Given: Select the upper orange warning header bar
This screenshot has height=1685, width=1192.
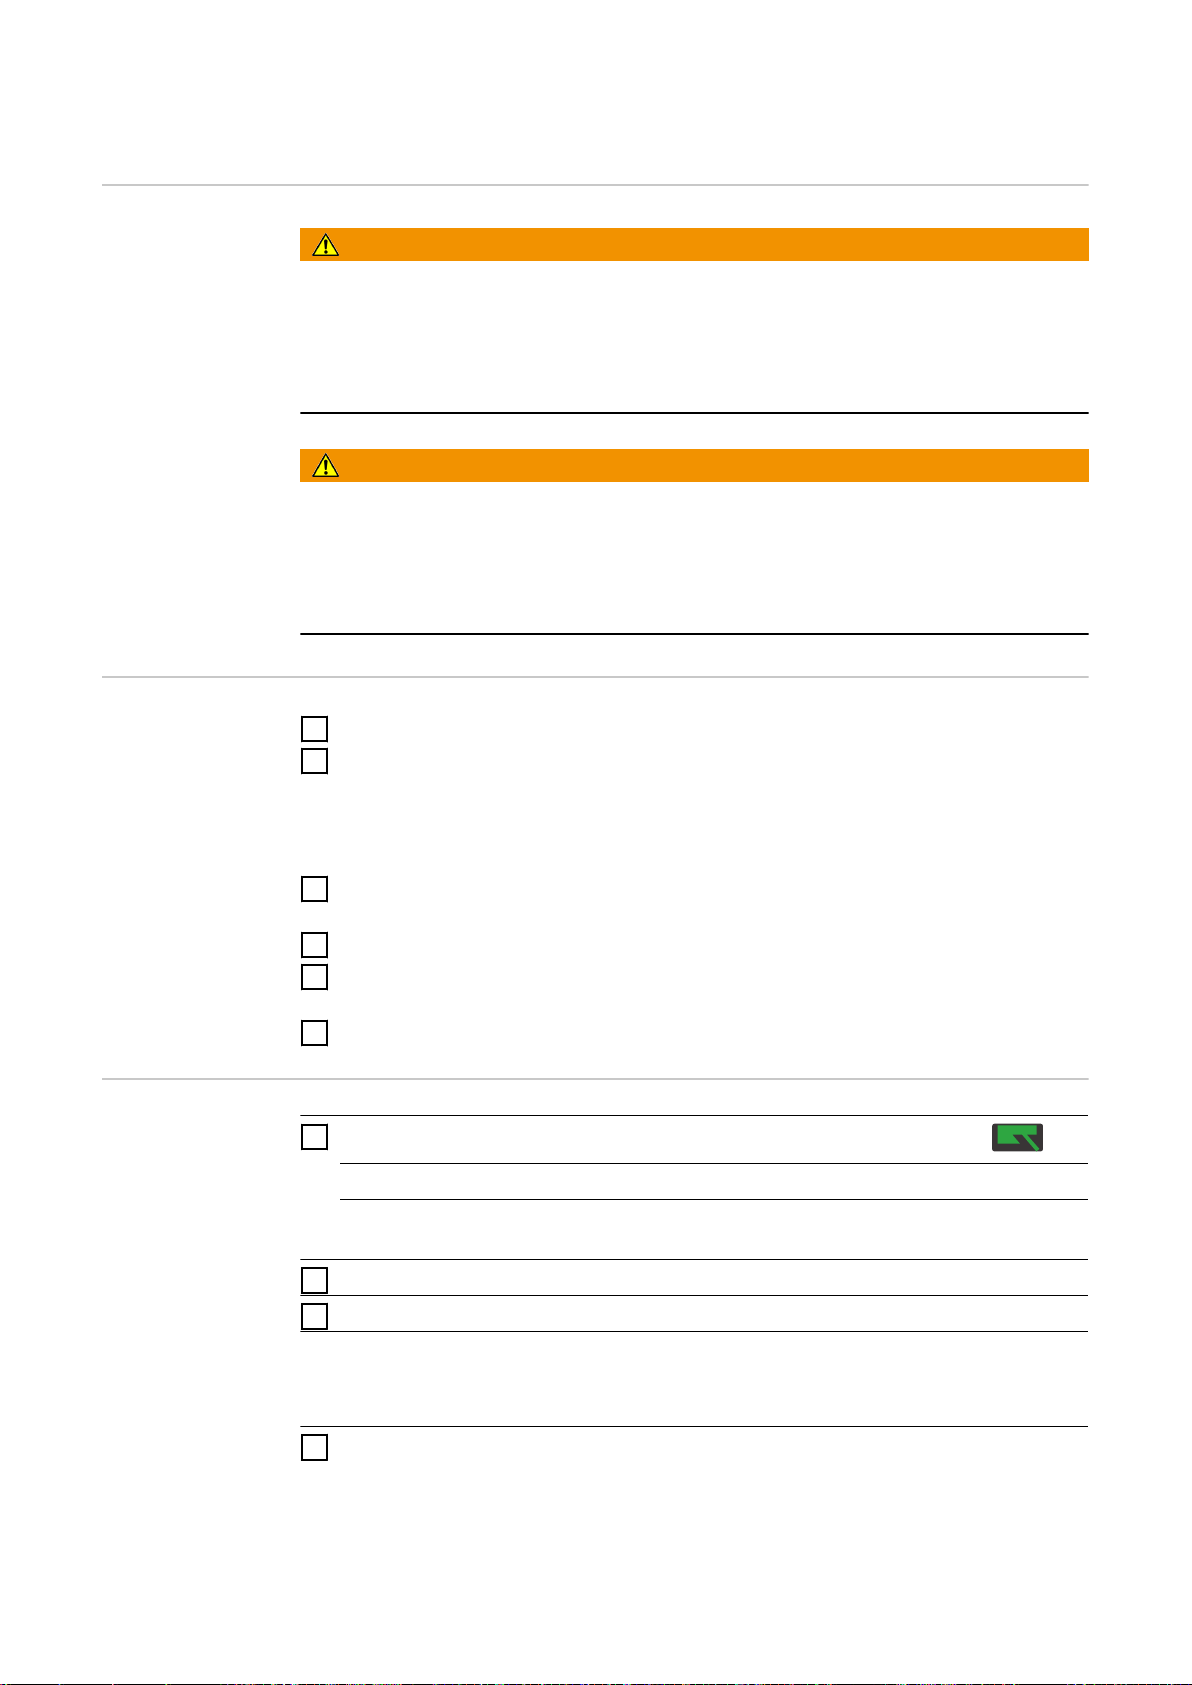Looking at the screenshot, I should pos(694,245).
